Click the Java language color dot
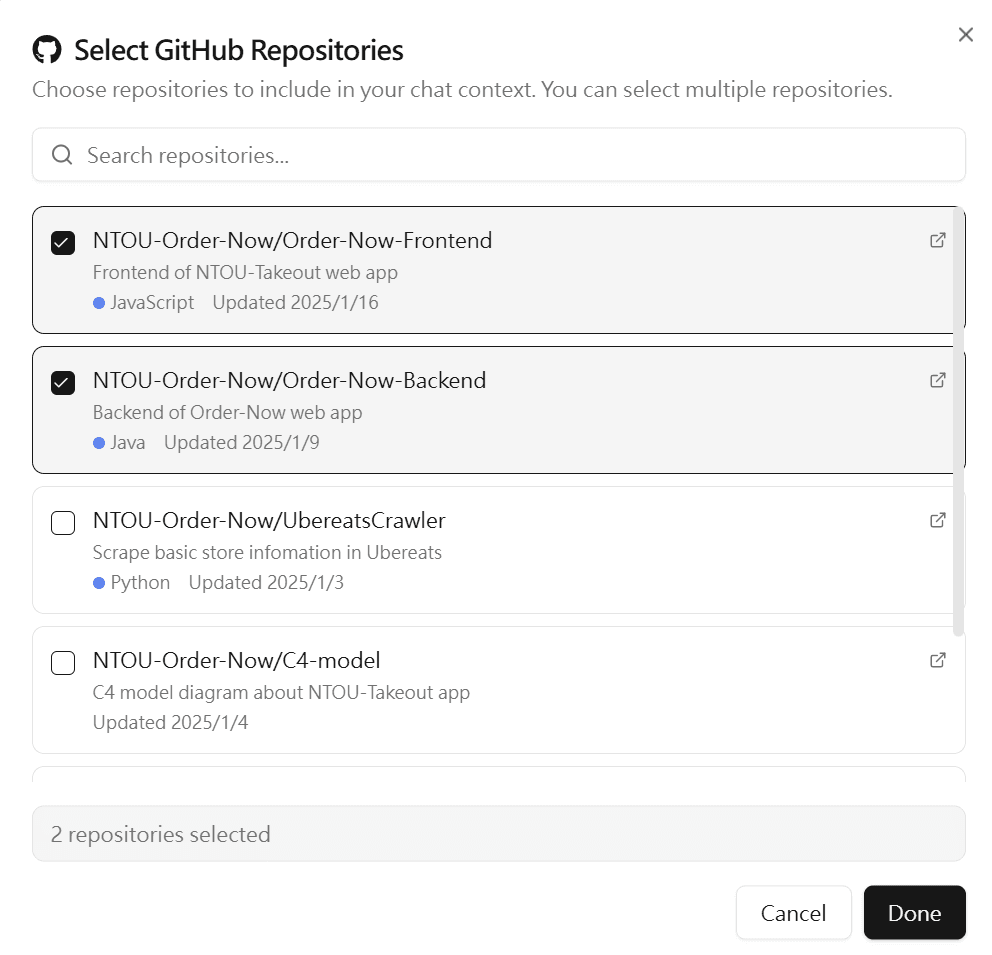The height and width of the screenshot is (955, 992). tap(99, 443)
